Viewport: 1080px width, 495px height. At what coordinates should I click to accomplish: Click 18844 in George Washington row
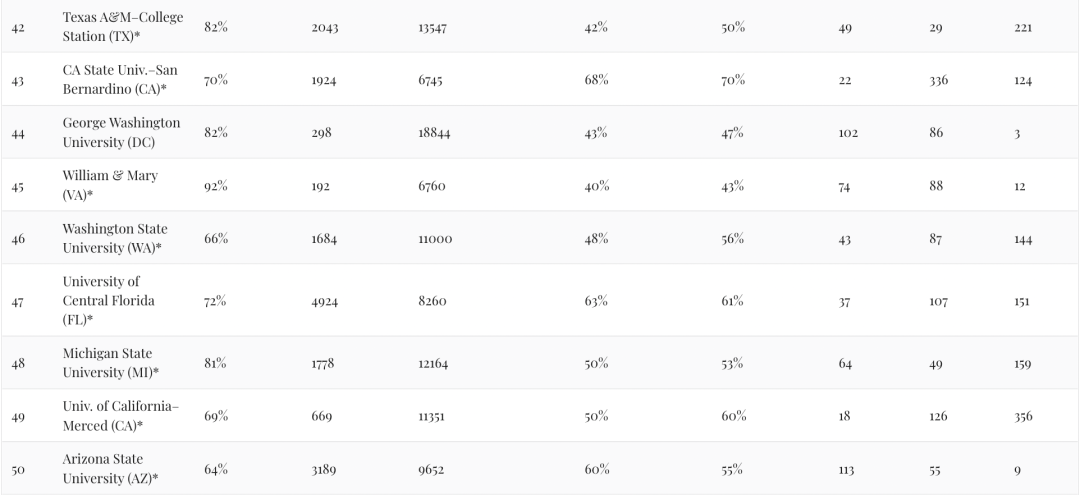click(x=434, y=133)
